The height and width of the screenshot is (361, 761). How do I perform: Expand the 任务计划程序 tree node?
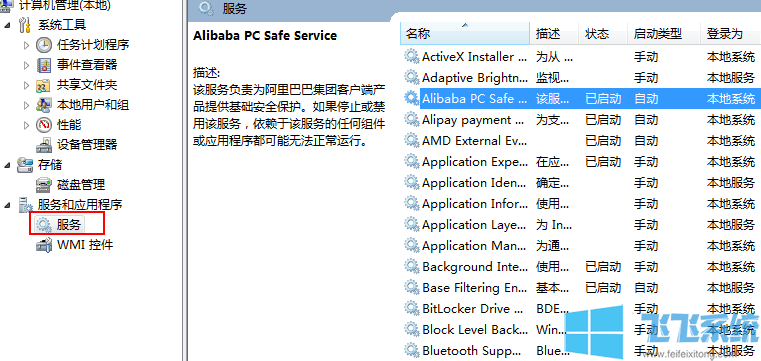(x=27, y=45)
